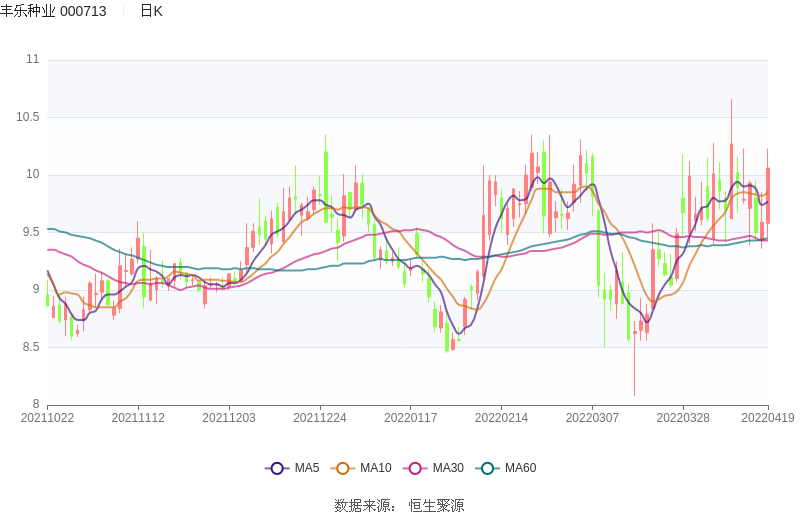Click the stock title 丰乐种业 000713

pos(54,11)
